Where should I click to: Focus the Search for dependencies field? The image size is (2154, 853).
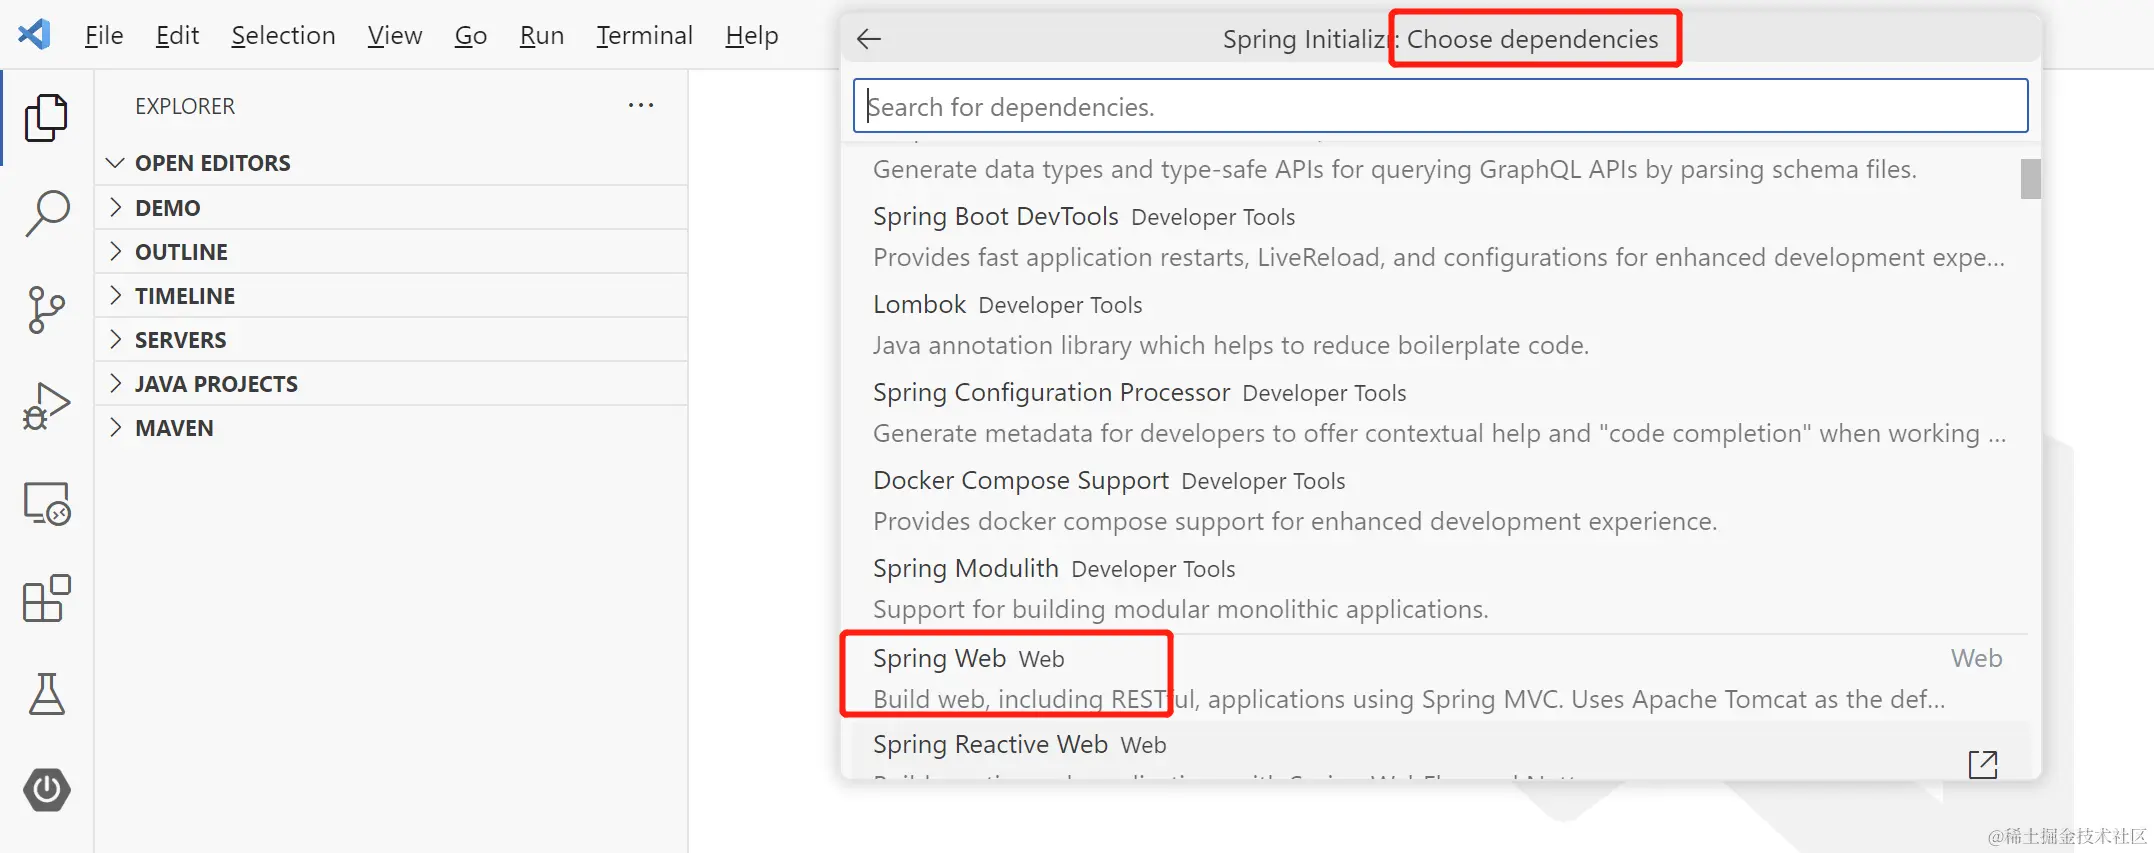point(1440,106)
